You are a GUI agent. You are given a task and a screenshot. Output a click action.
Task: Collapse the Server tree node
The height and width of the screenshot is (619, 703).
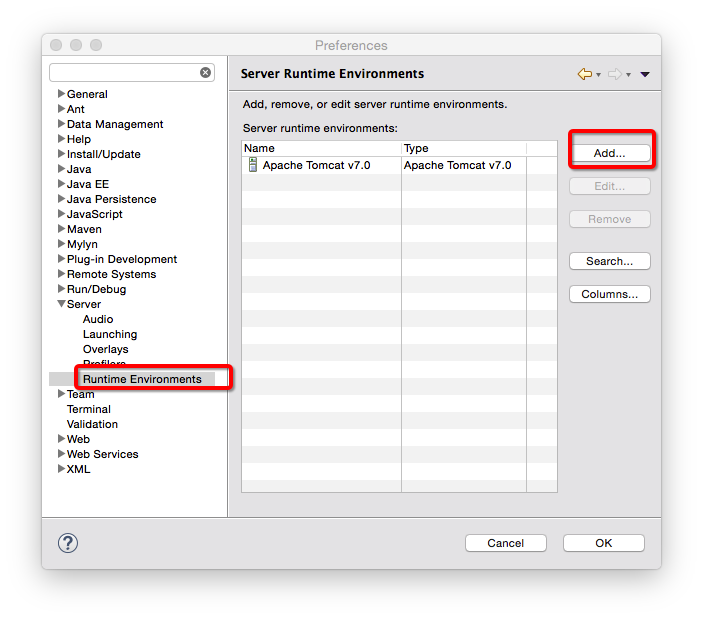coord(61,304)
